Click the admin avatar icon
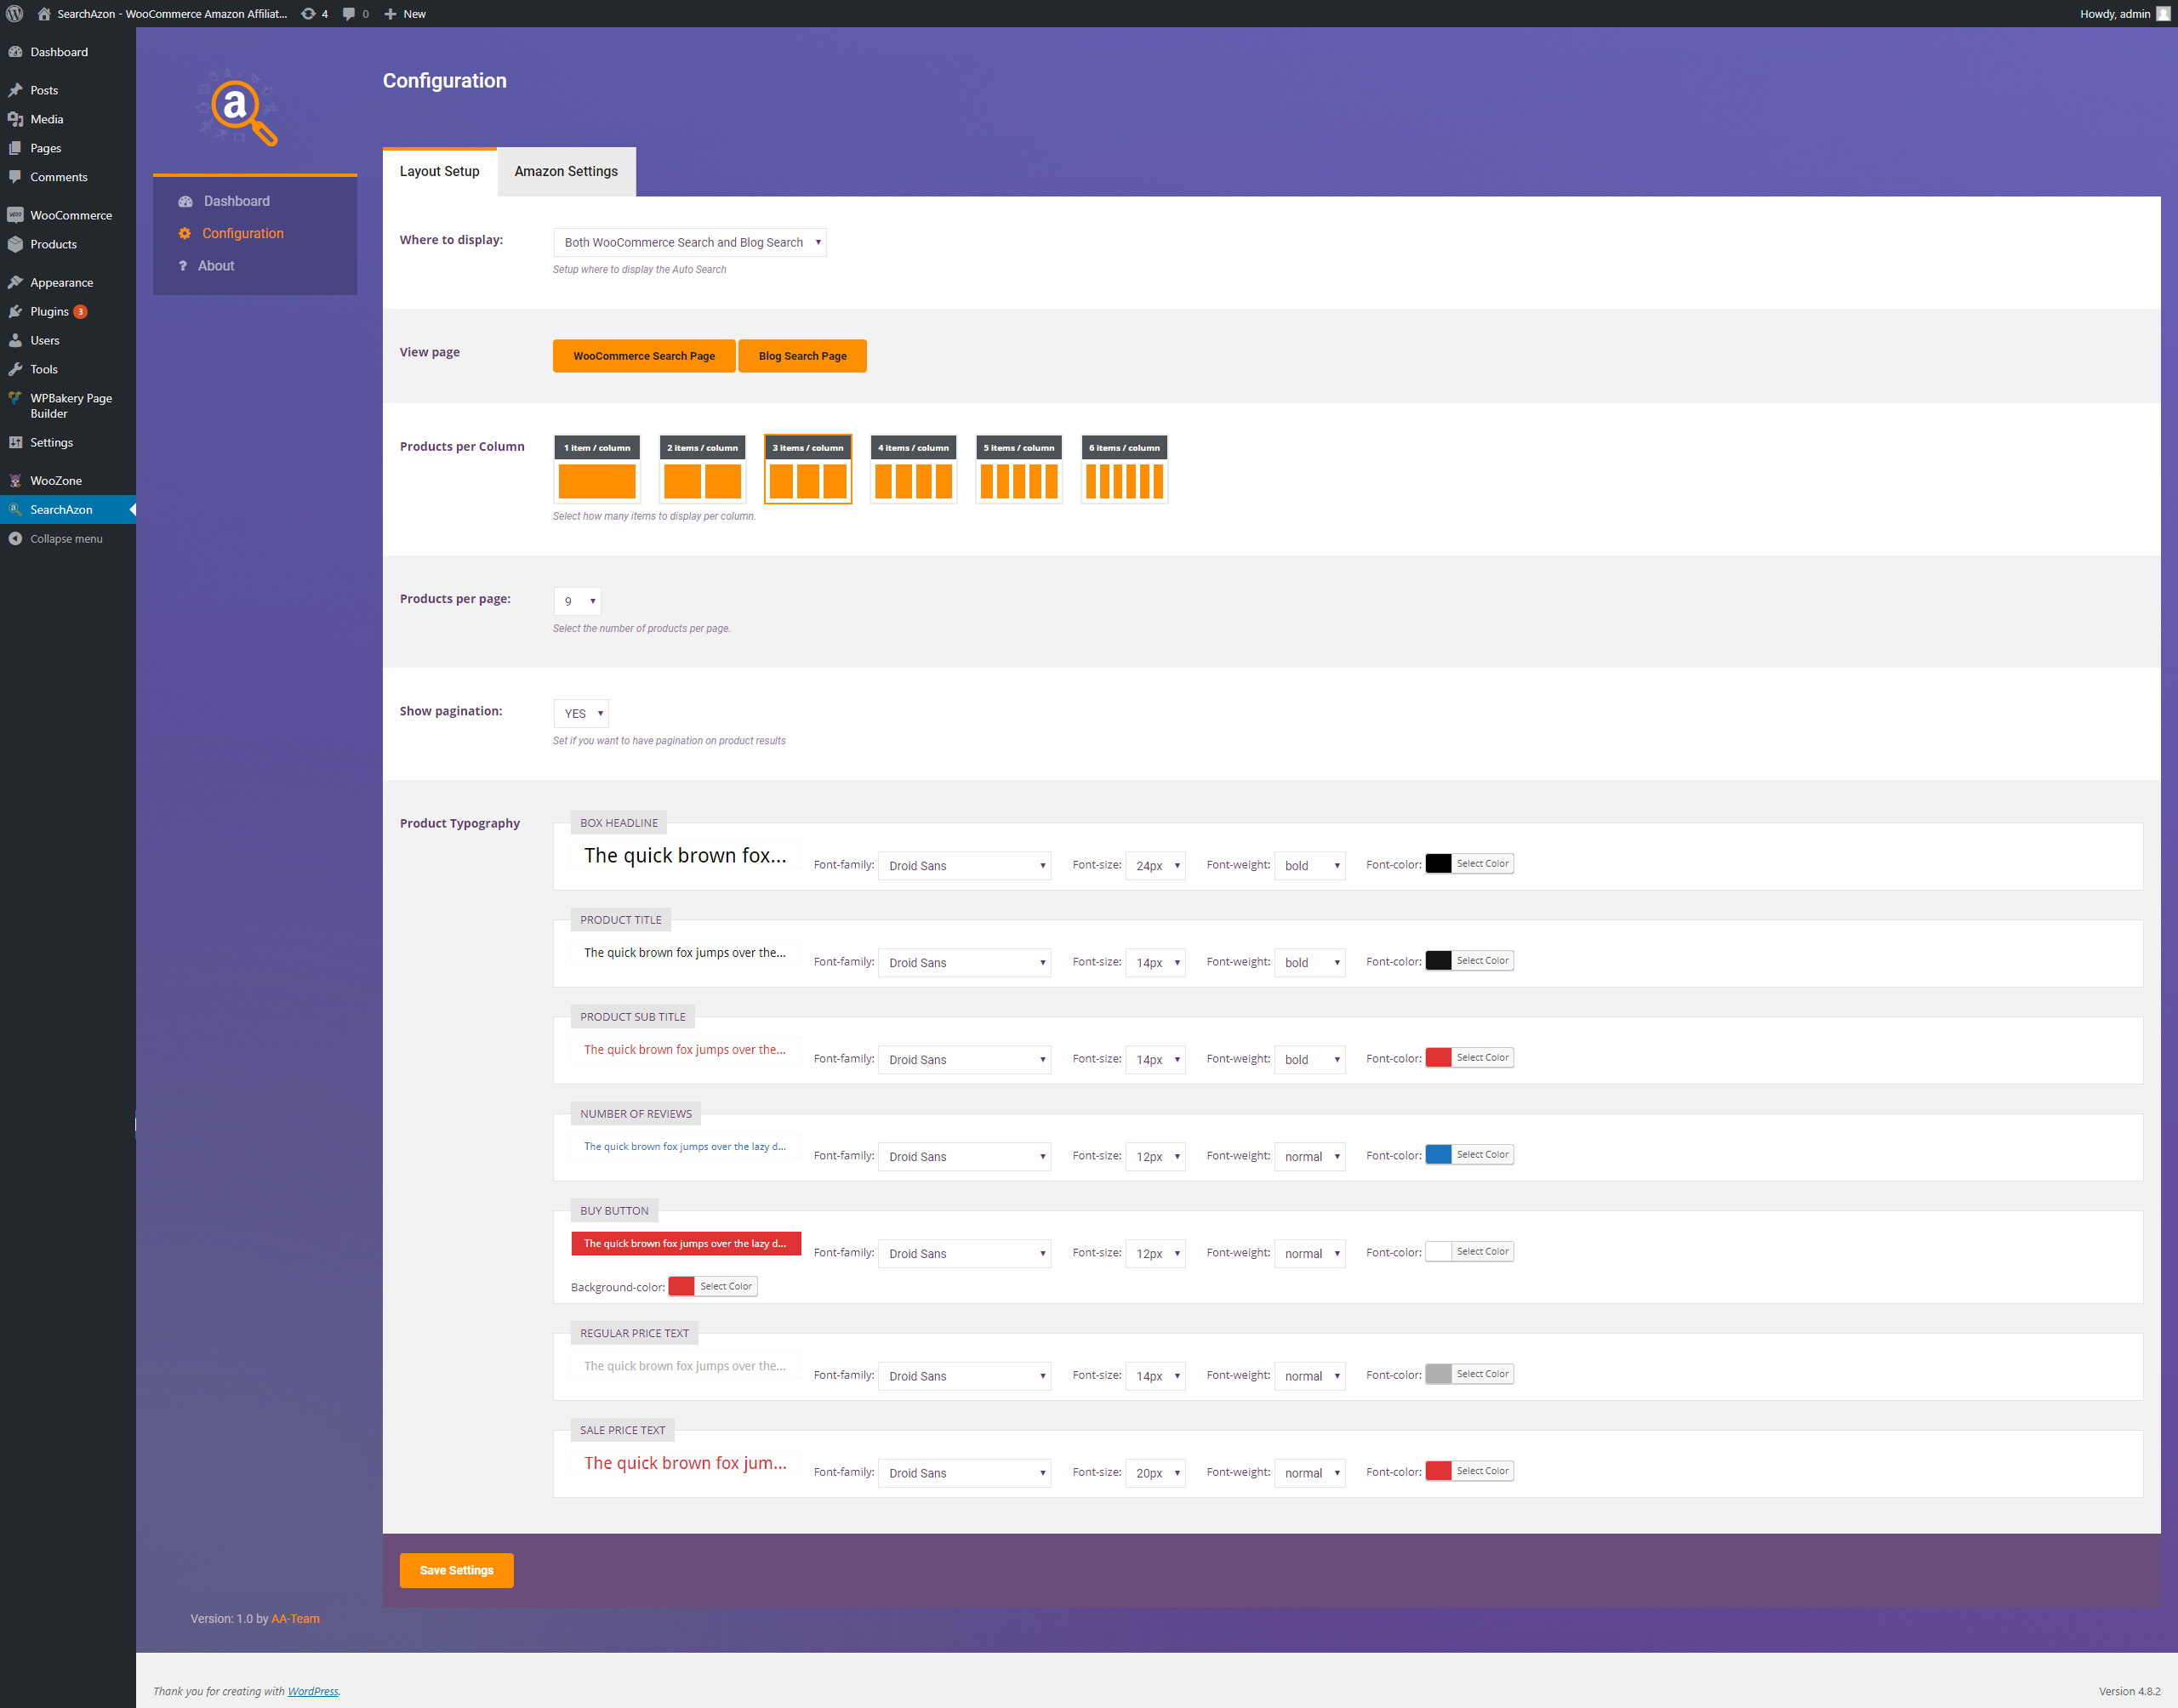This screenshot has width=2178, height=1708. pos(2163,14)
